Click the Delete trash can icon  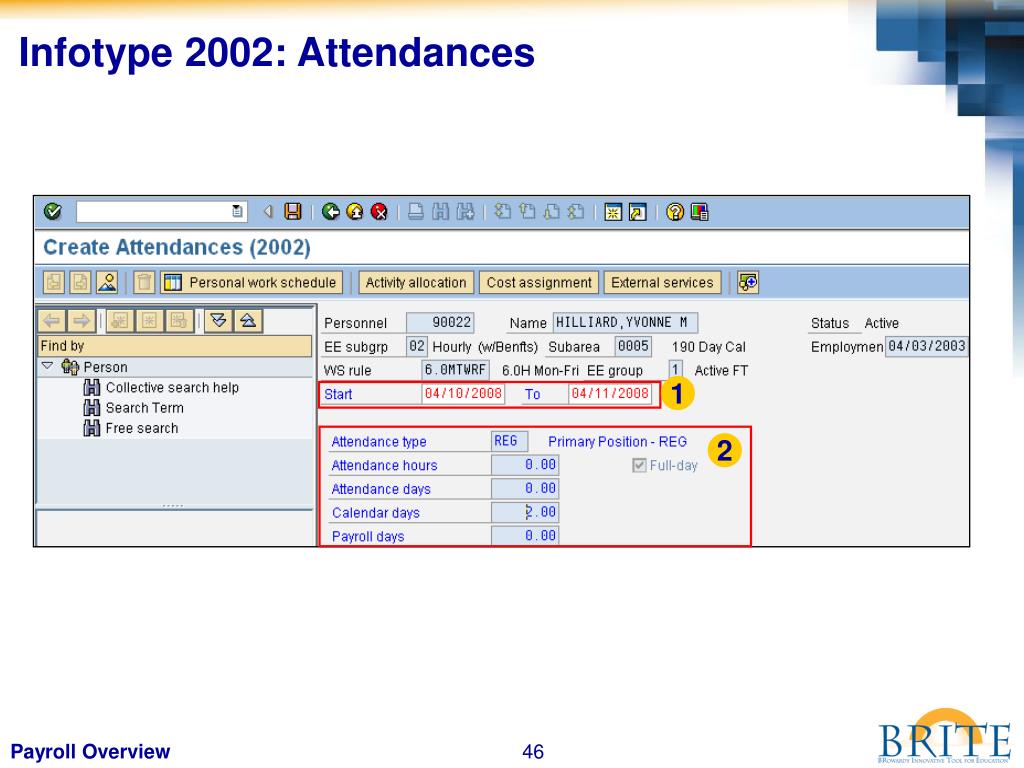(144, 283)
